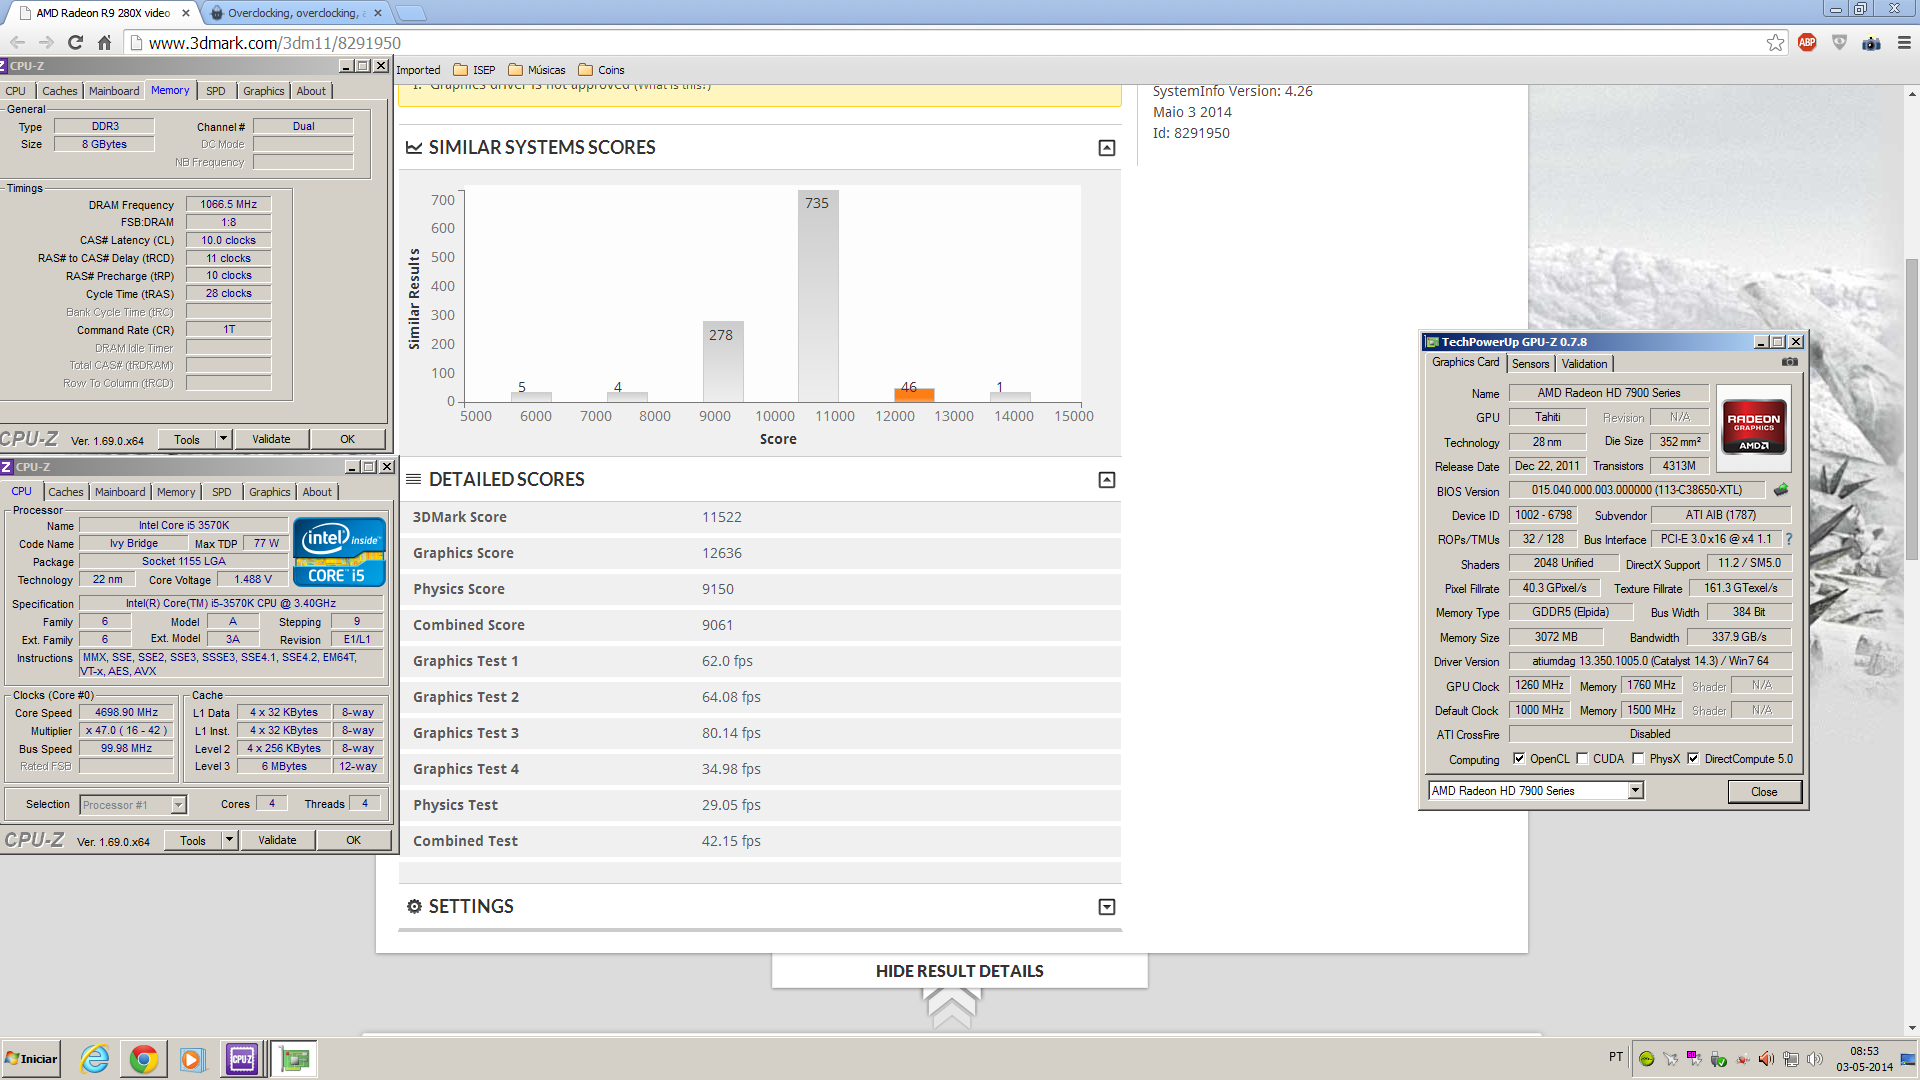Click Validate in the upper CPU-Z window
Image resolution: width=1920 pixels, height=1080 pixels.
point(271,439)
